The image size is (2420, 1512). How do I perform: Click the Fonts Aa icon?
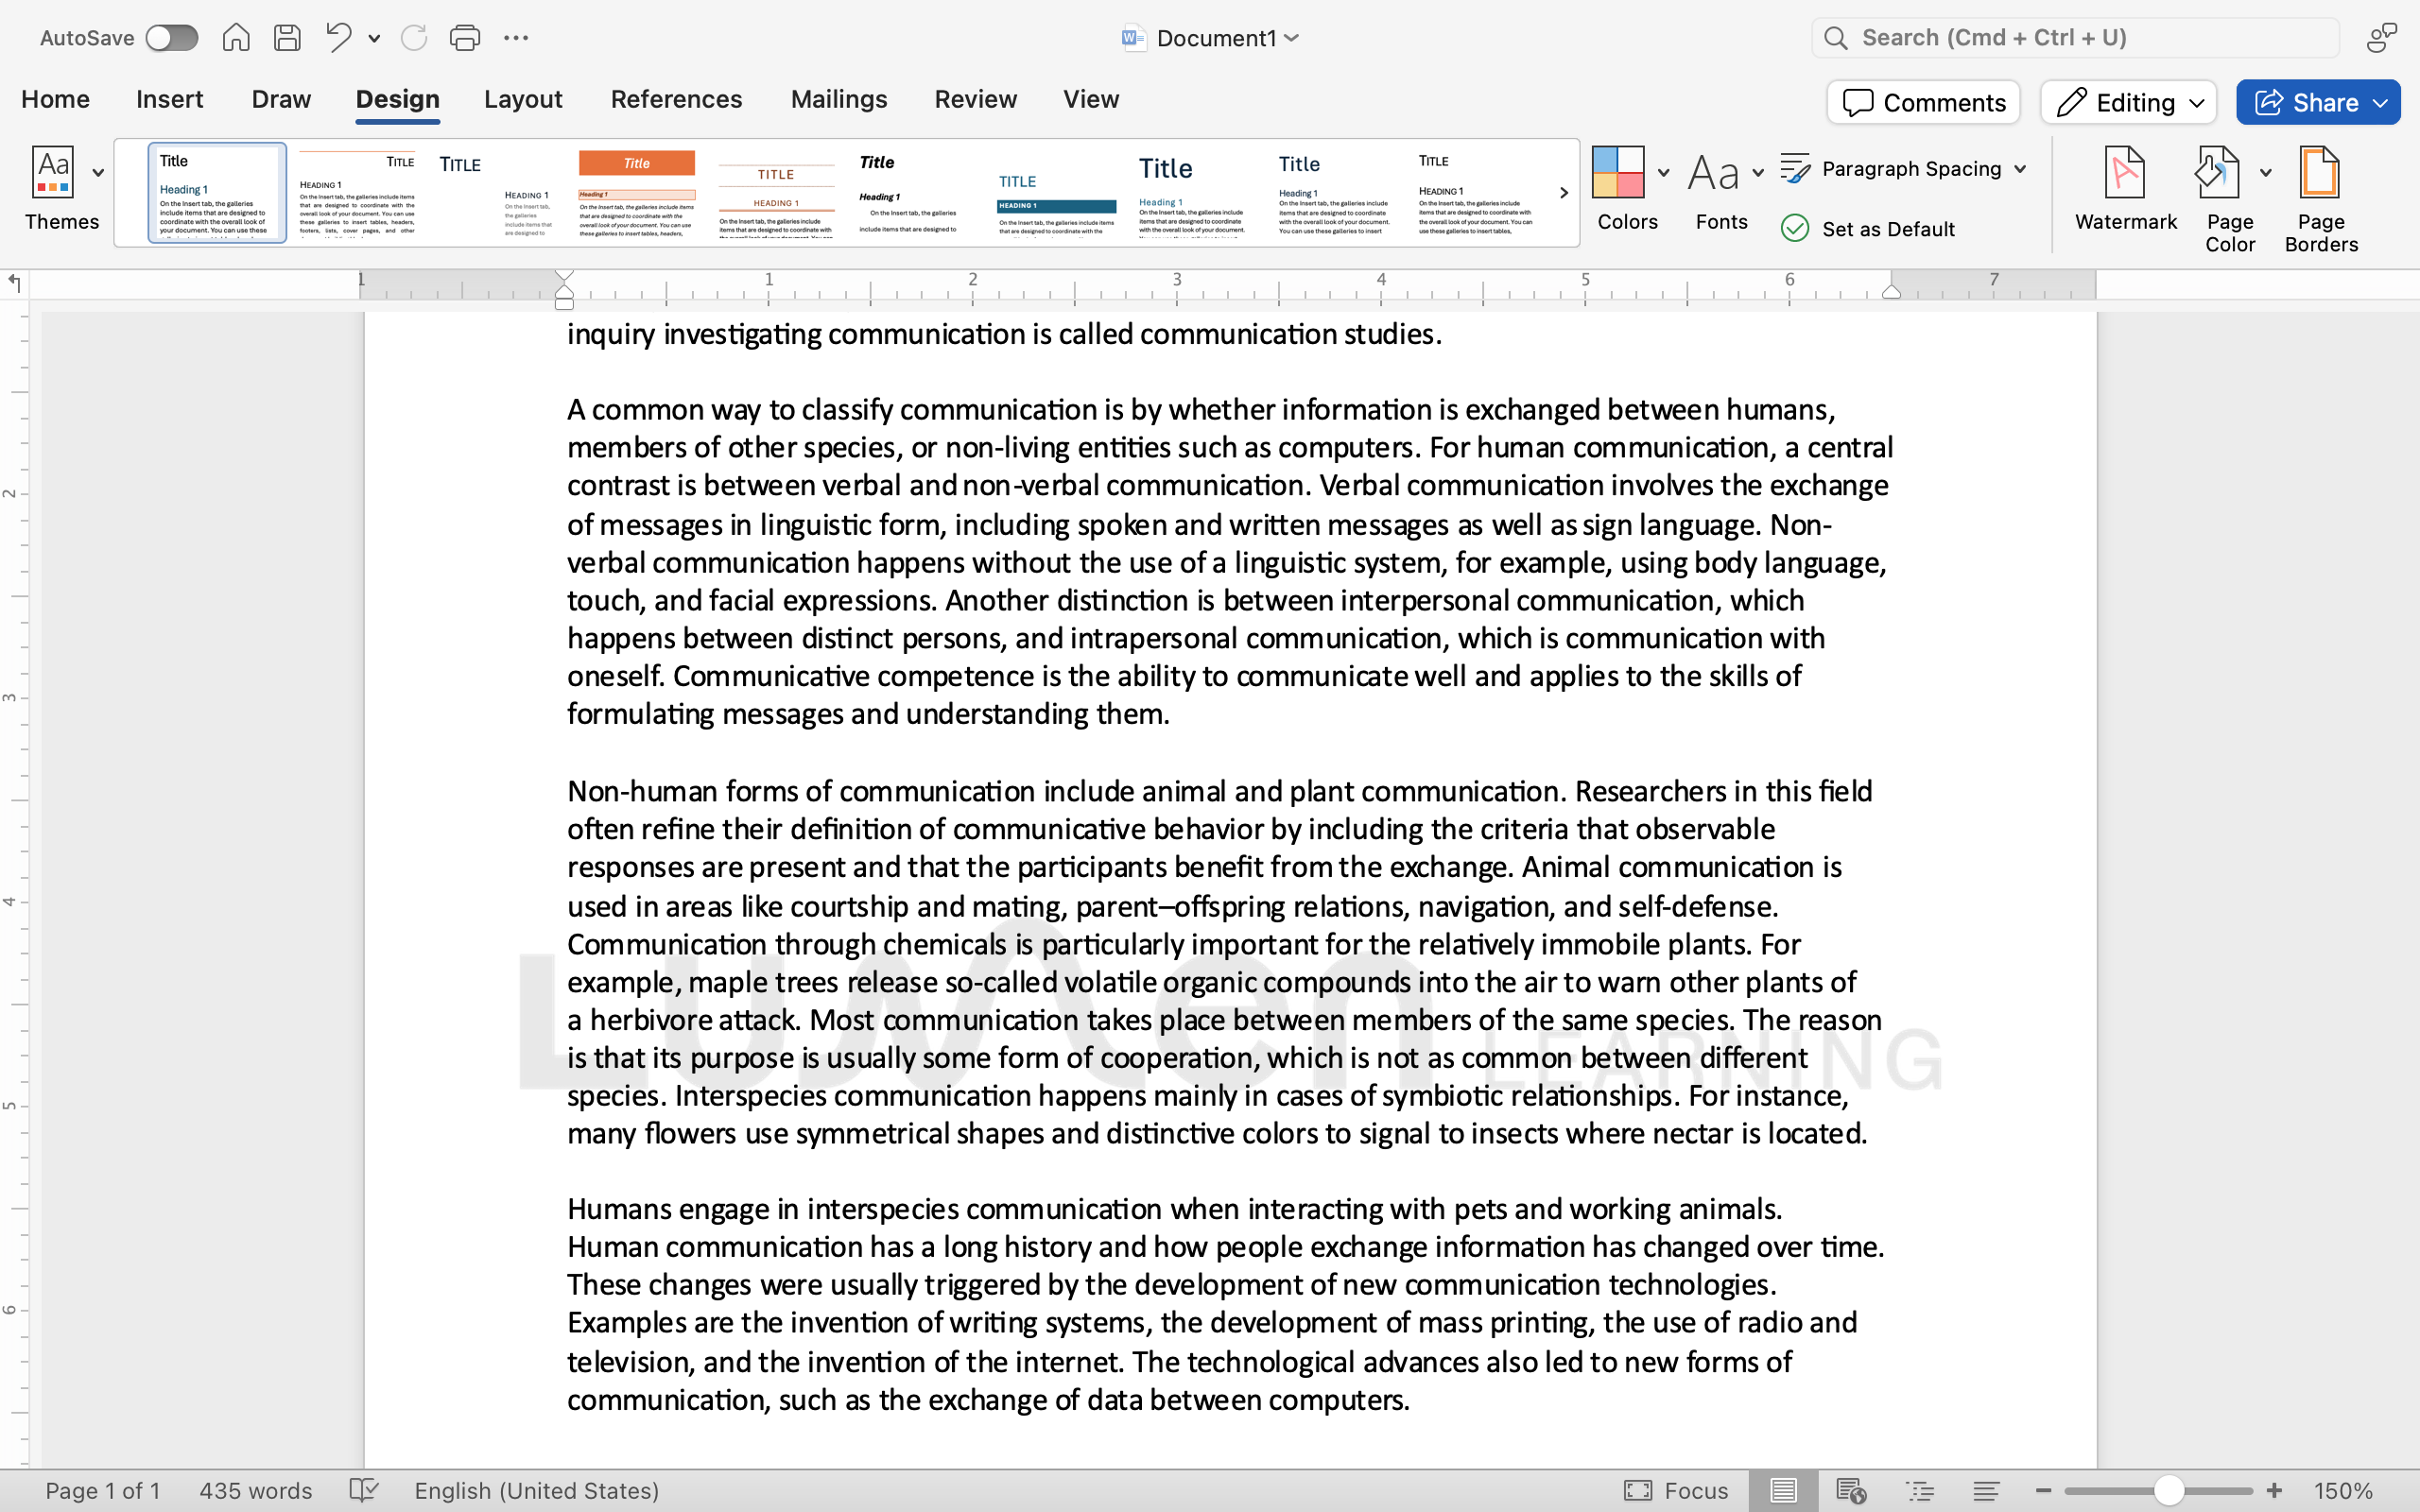click(x=1713, y=172)
